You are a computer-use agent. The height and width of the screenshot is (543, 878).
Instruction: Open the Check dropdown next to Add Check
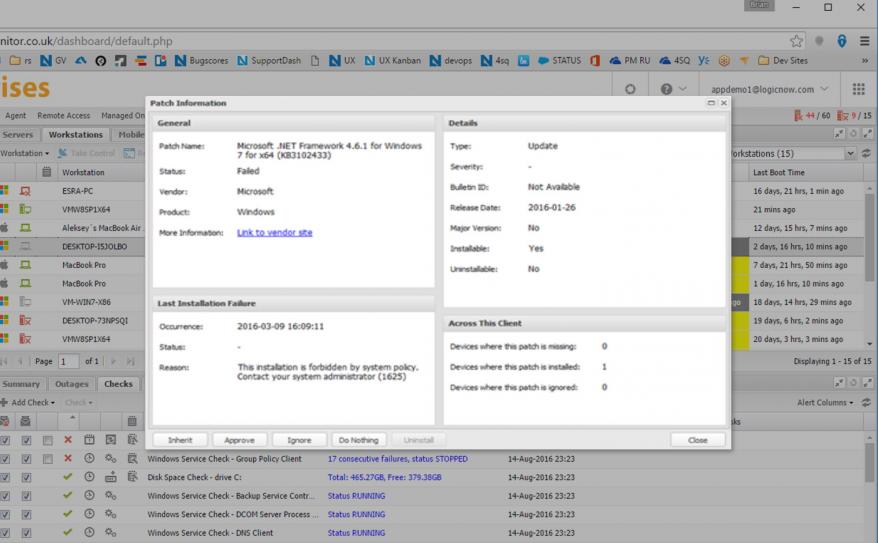(x=78, y=402)
